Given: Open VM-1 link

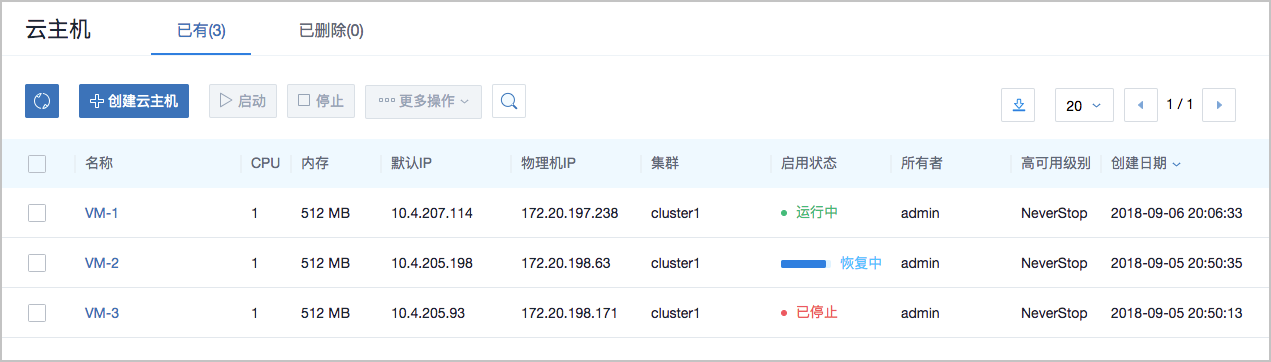Looking at the screenshot, I should click(x=102, y=213).
